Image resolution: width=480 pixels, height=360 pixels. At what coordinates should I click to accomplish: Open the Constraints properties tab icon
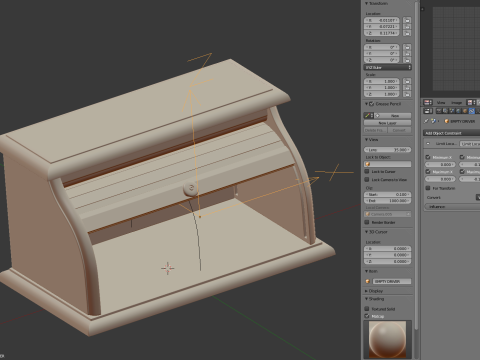tap(471, 111)
